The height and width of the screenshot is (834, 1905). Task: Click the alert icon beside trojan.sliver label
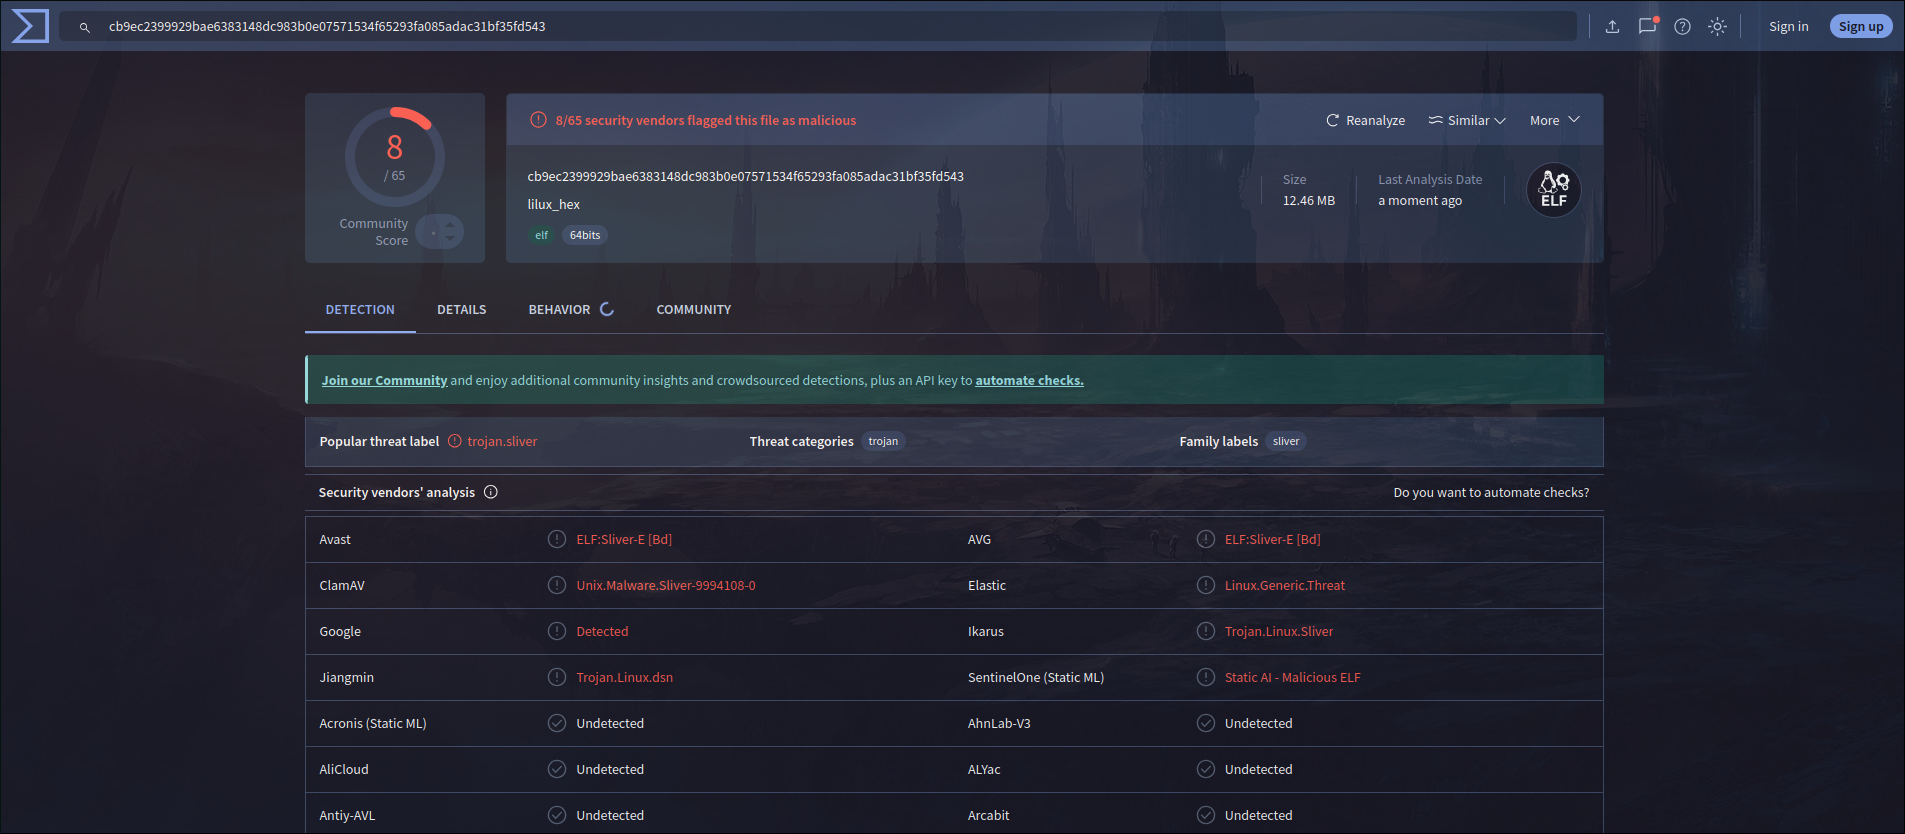455,441
